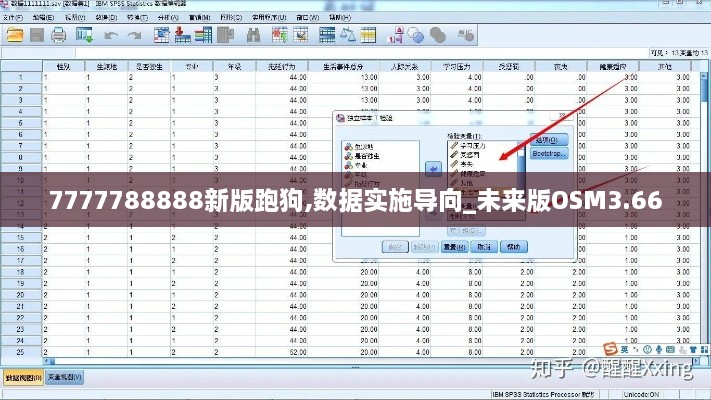Image resolution: width=711 pixels, height=400 pixels.
Task: Redo the action in toolbar
Action: [x=134, y=35]
